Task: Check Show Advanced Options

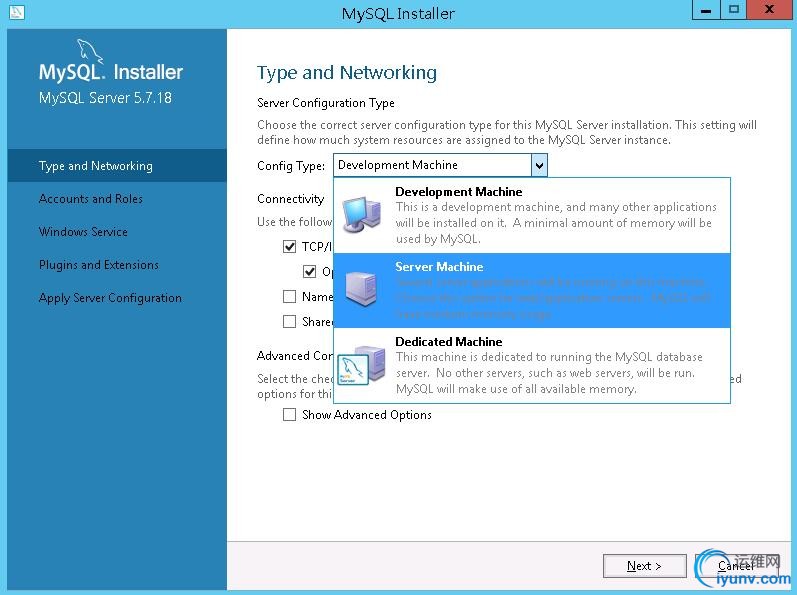Action: coord(289,415)
